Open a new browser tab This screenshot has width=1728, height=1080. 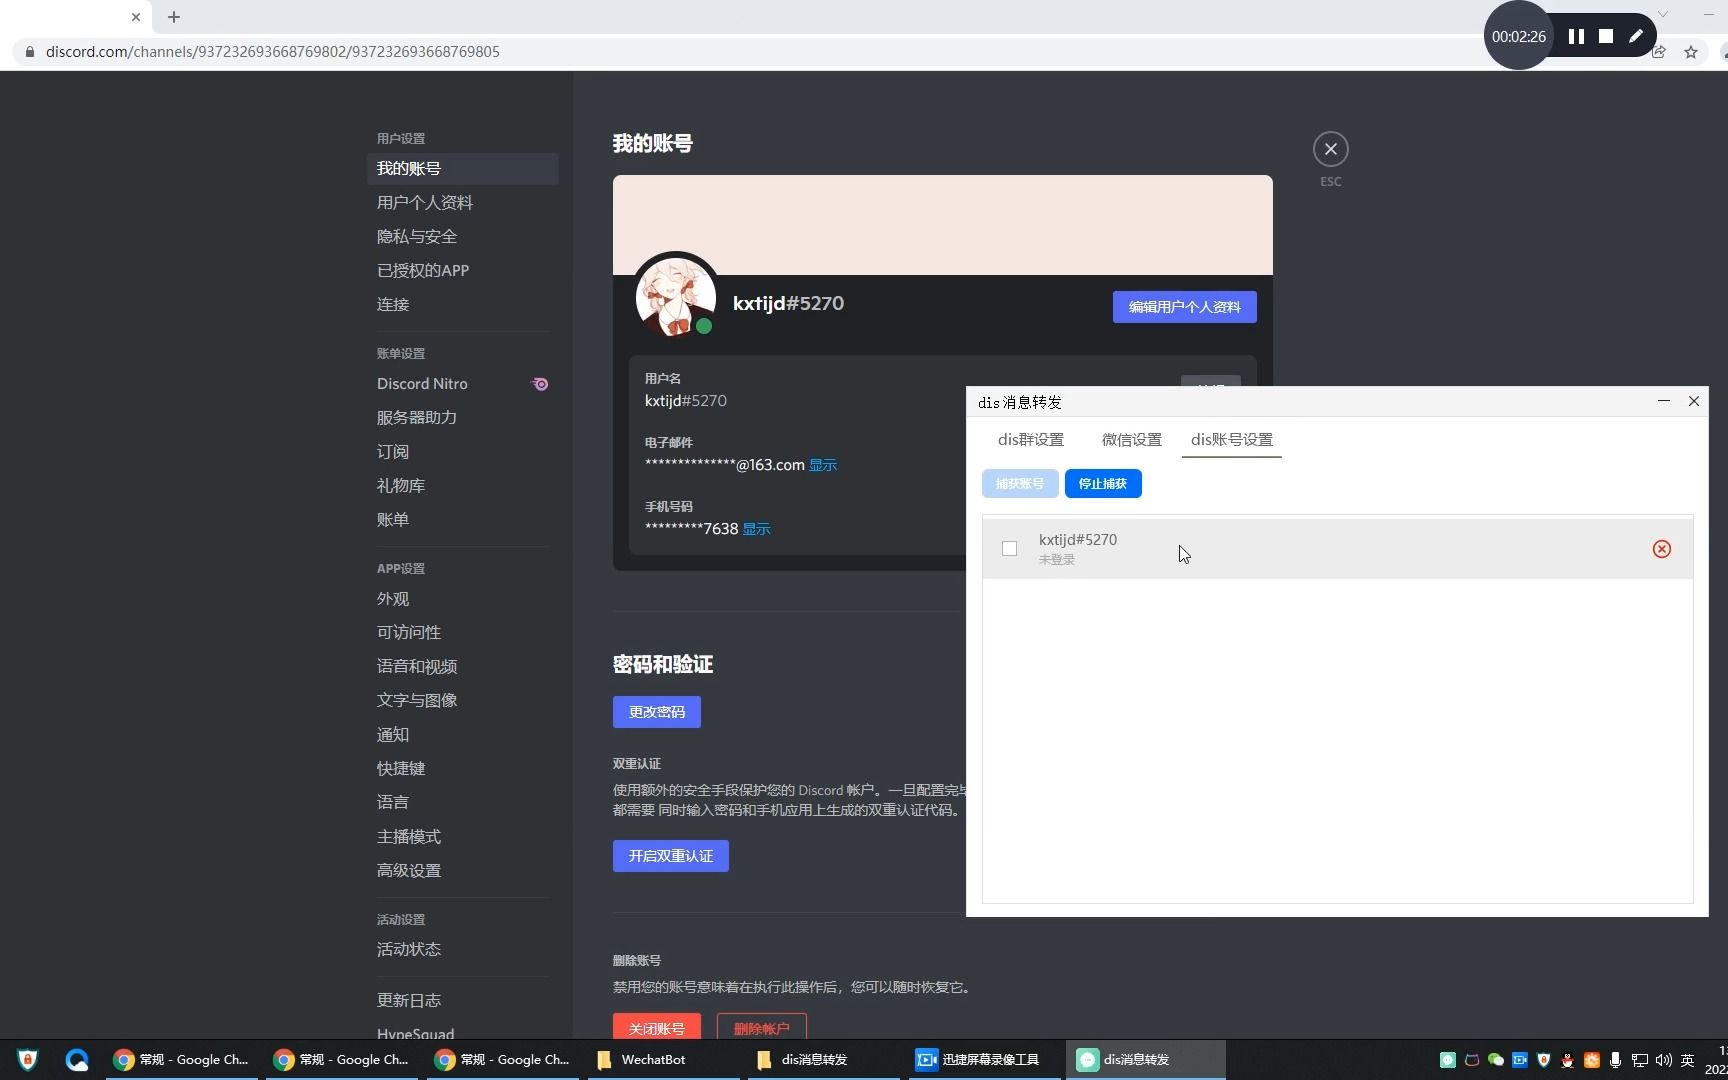174,17
